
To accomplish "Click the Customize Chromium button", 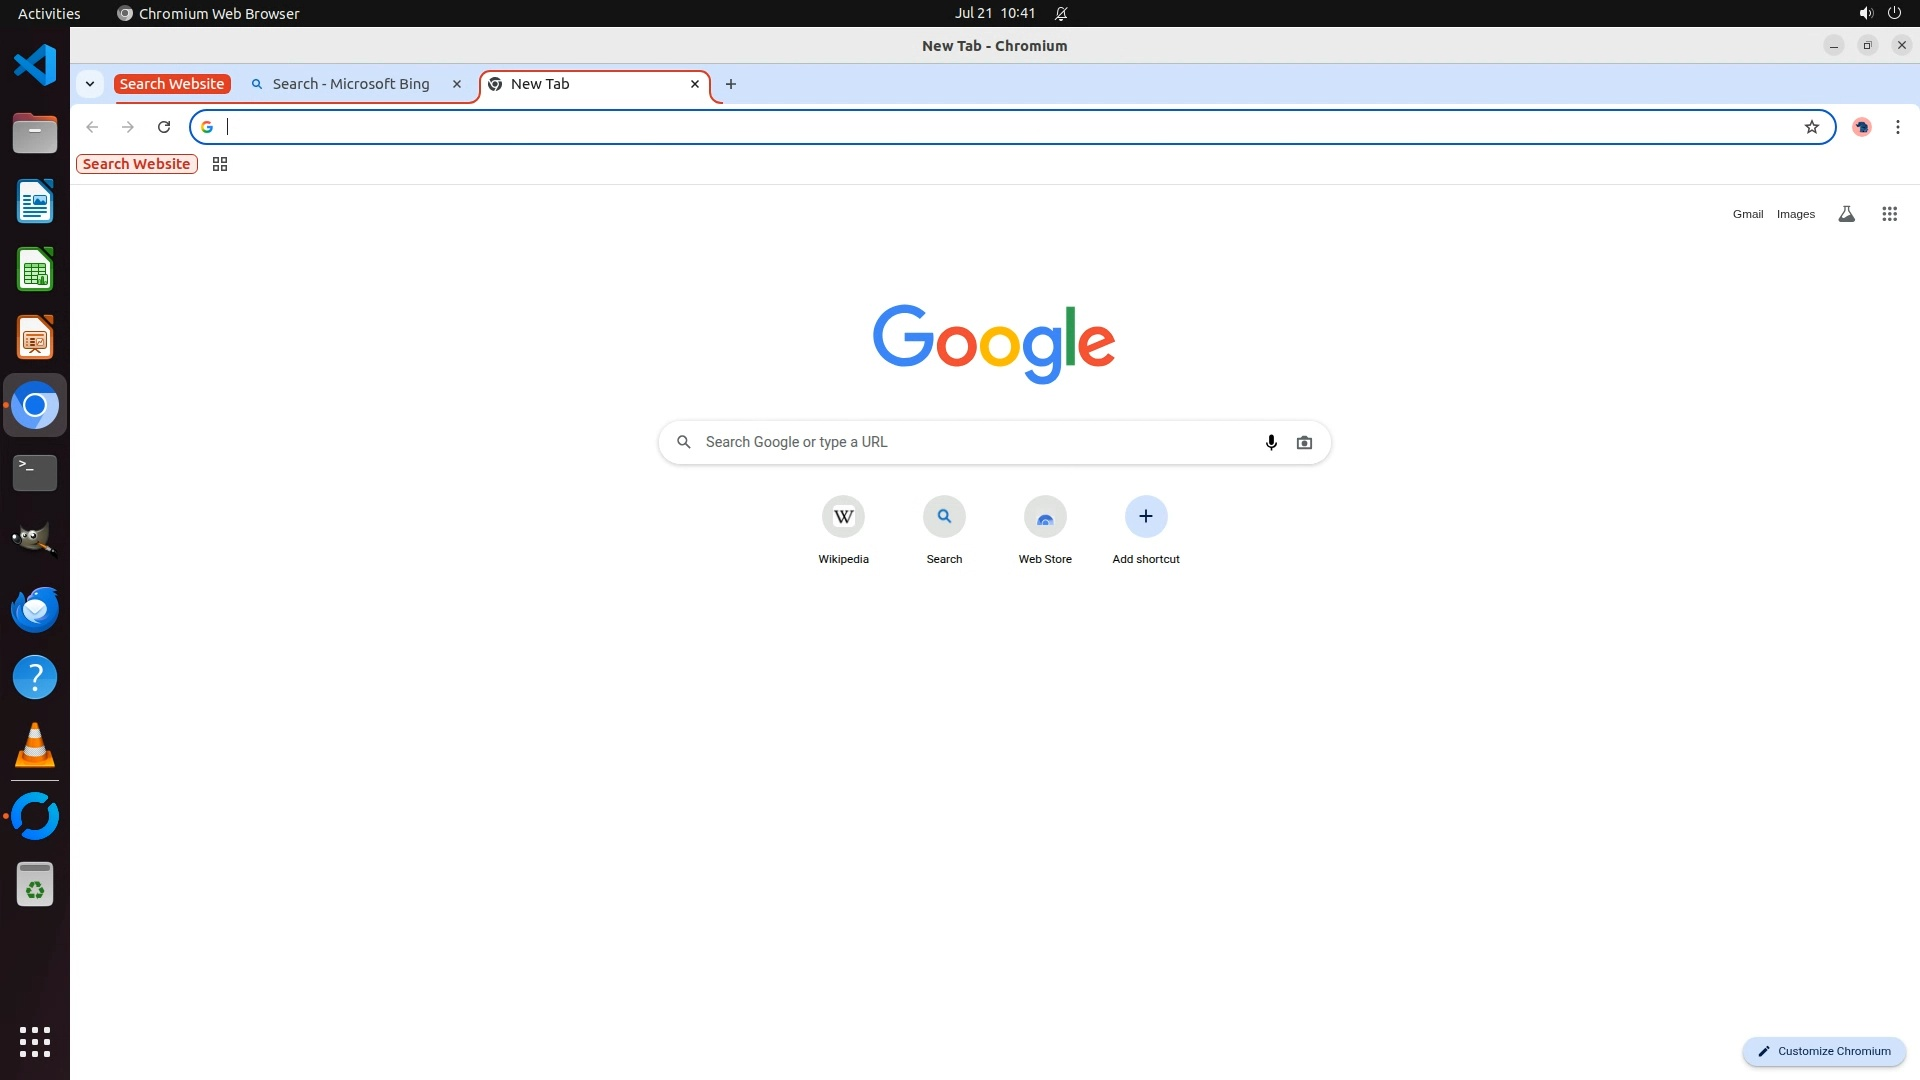I will click(x=1824, y=1051).
